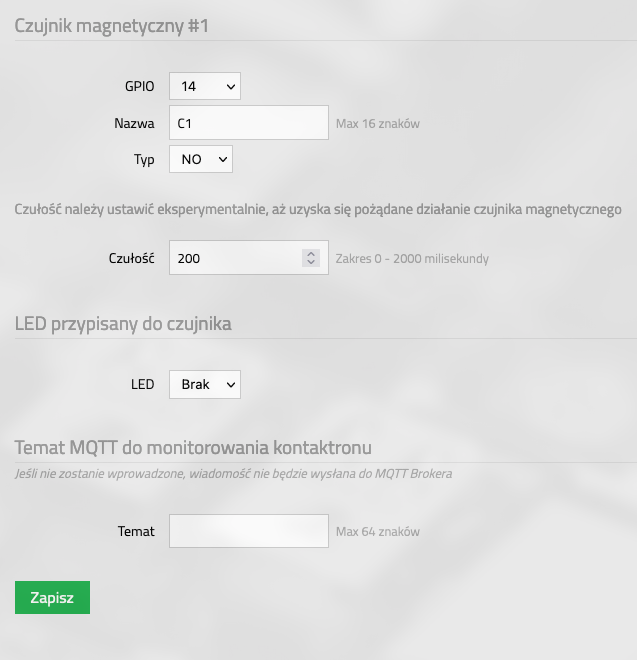This screenshot has width=637, height=660.
Task: Click the Czułość field label
Action: click(x=131, y=258)
